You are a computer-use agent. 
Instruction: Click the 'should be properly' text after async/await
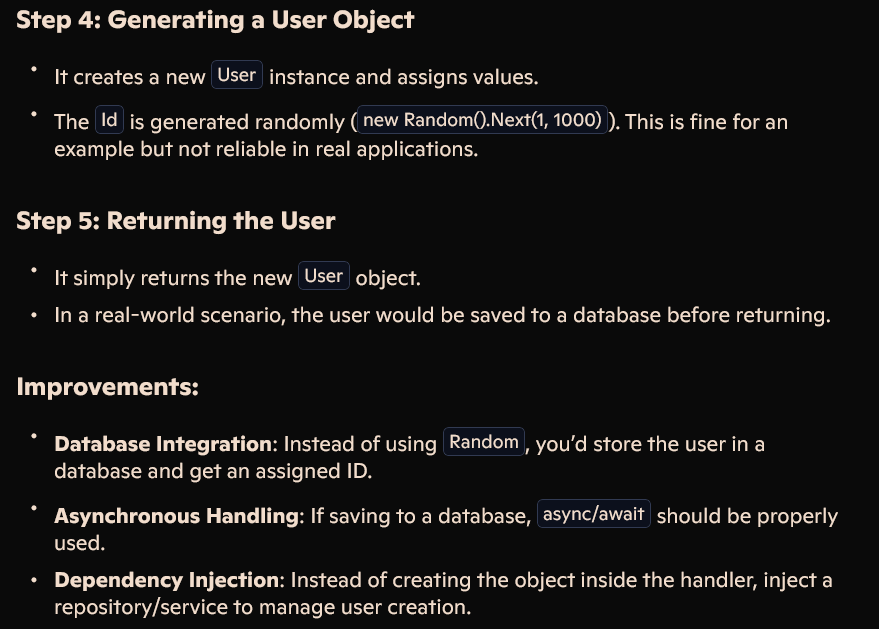[747, 516]
